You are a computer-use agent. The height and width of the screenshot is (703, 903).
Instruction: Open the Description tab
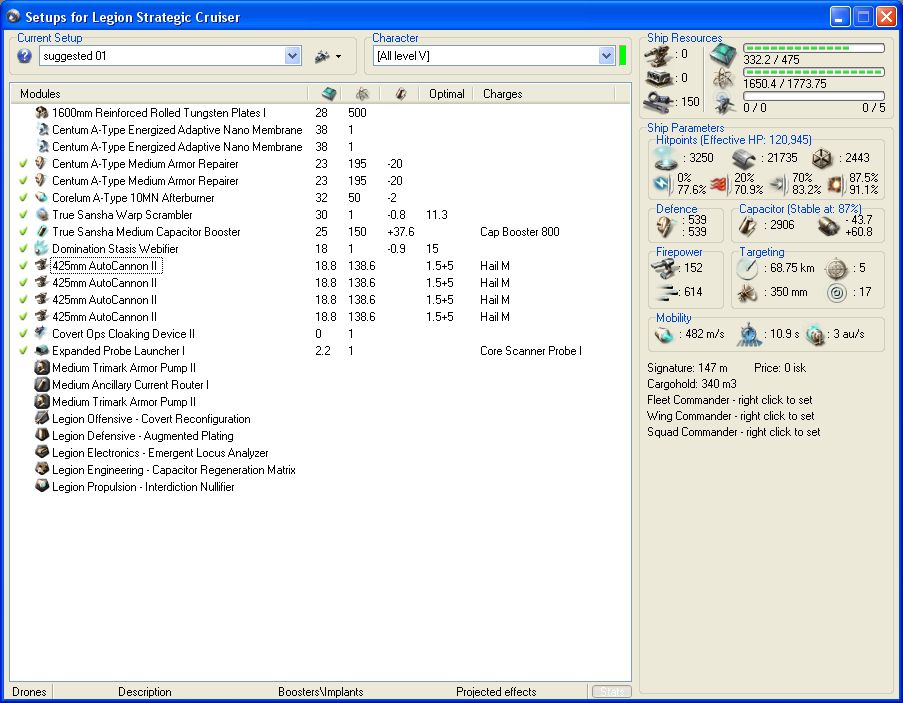(145, 691)
